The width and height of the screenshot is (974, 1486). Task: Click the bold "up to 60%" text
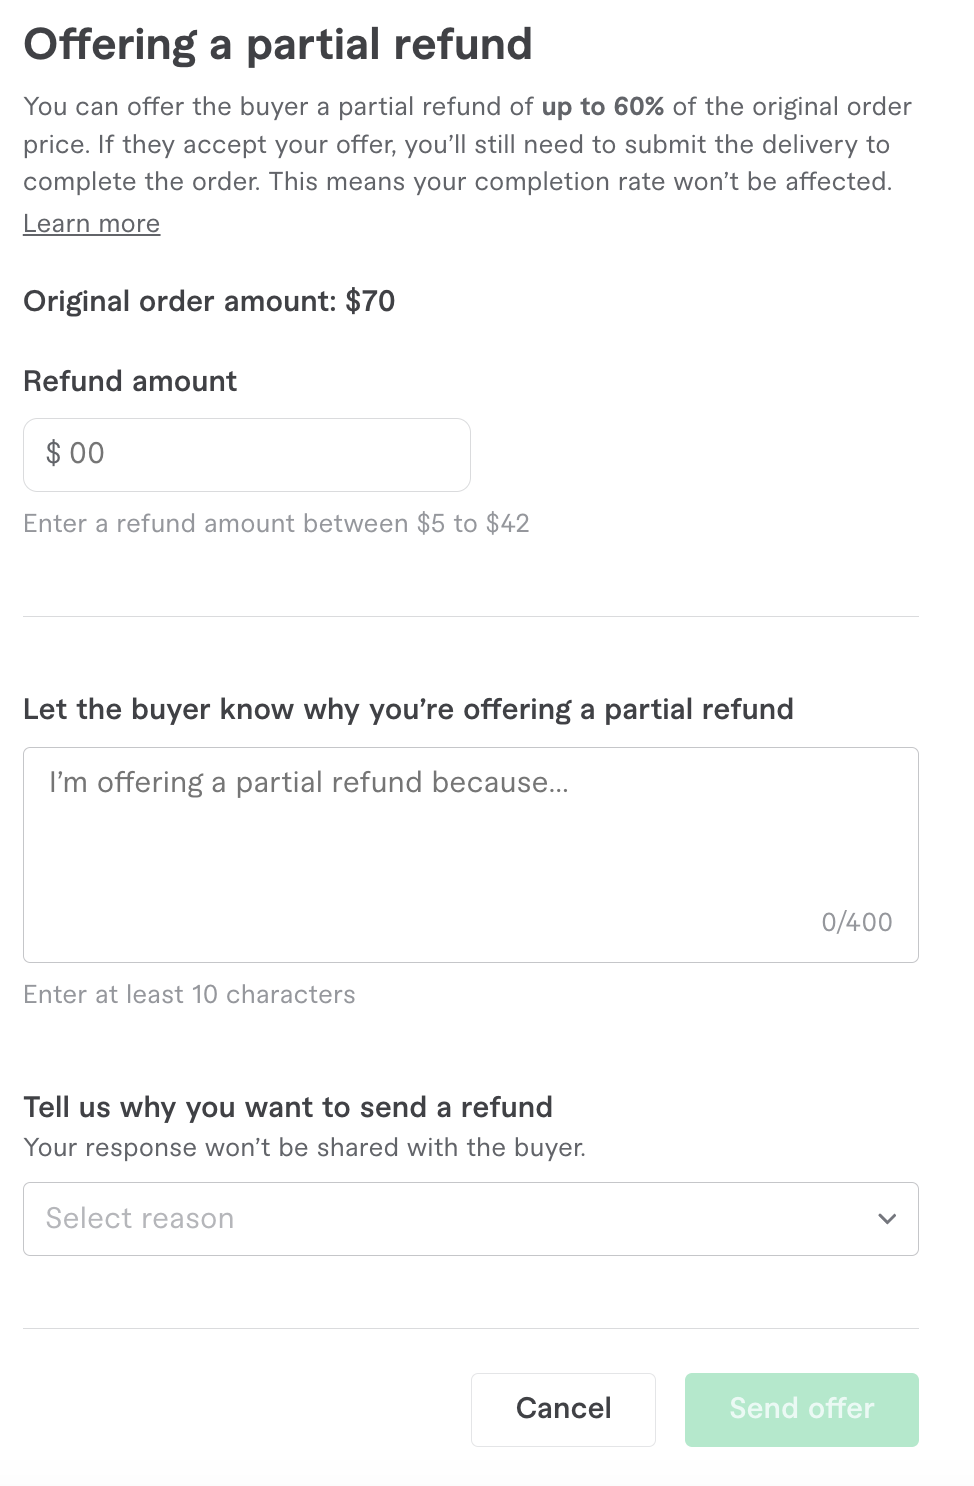[603, 107]
